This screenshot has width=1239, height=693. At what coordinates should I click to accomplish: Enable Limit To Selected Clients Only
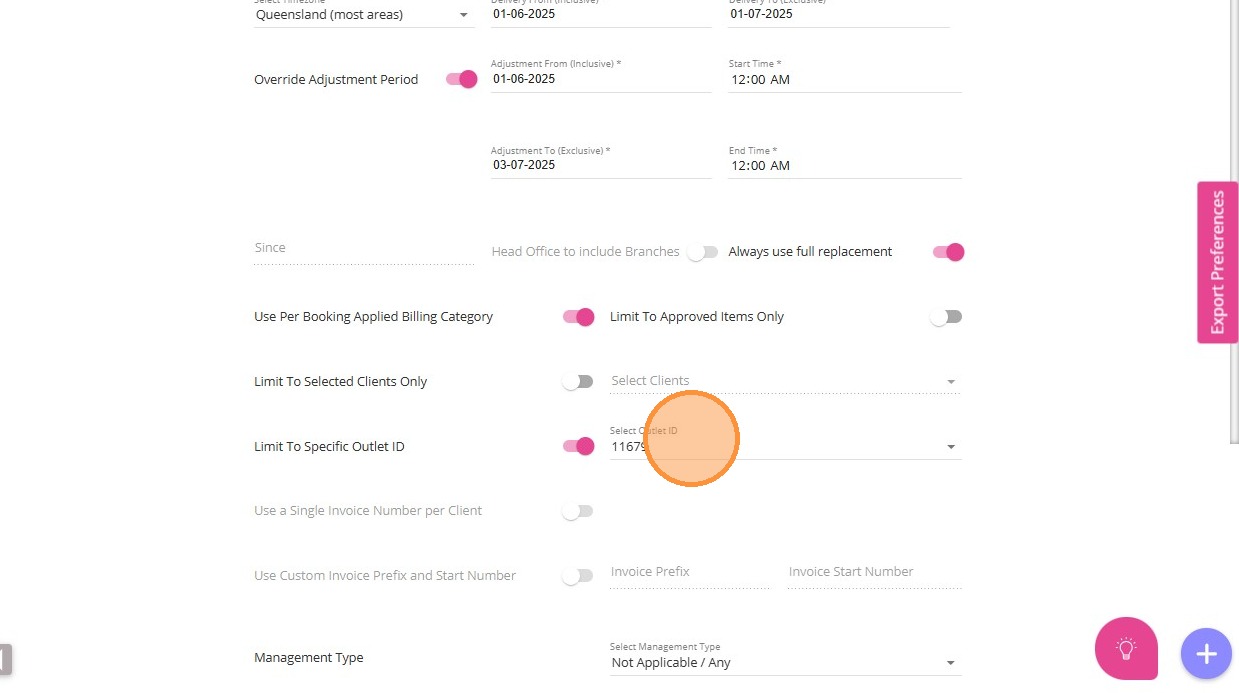pos(578,382)
